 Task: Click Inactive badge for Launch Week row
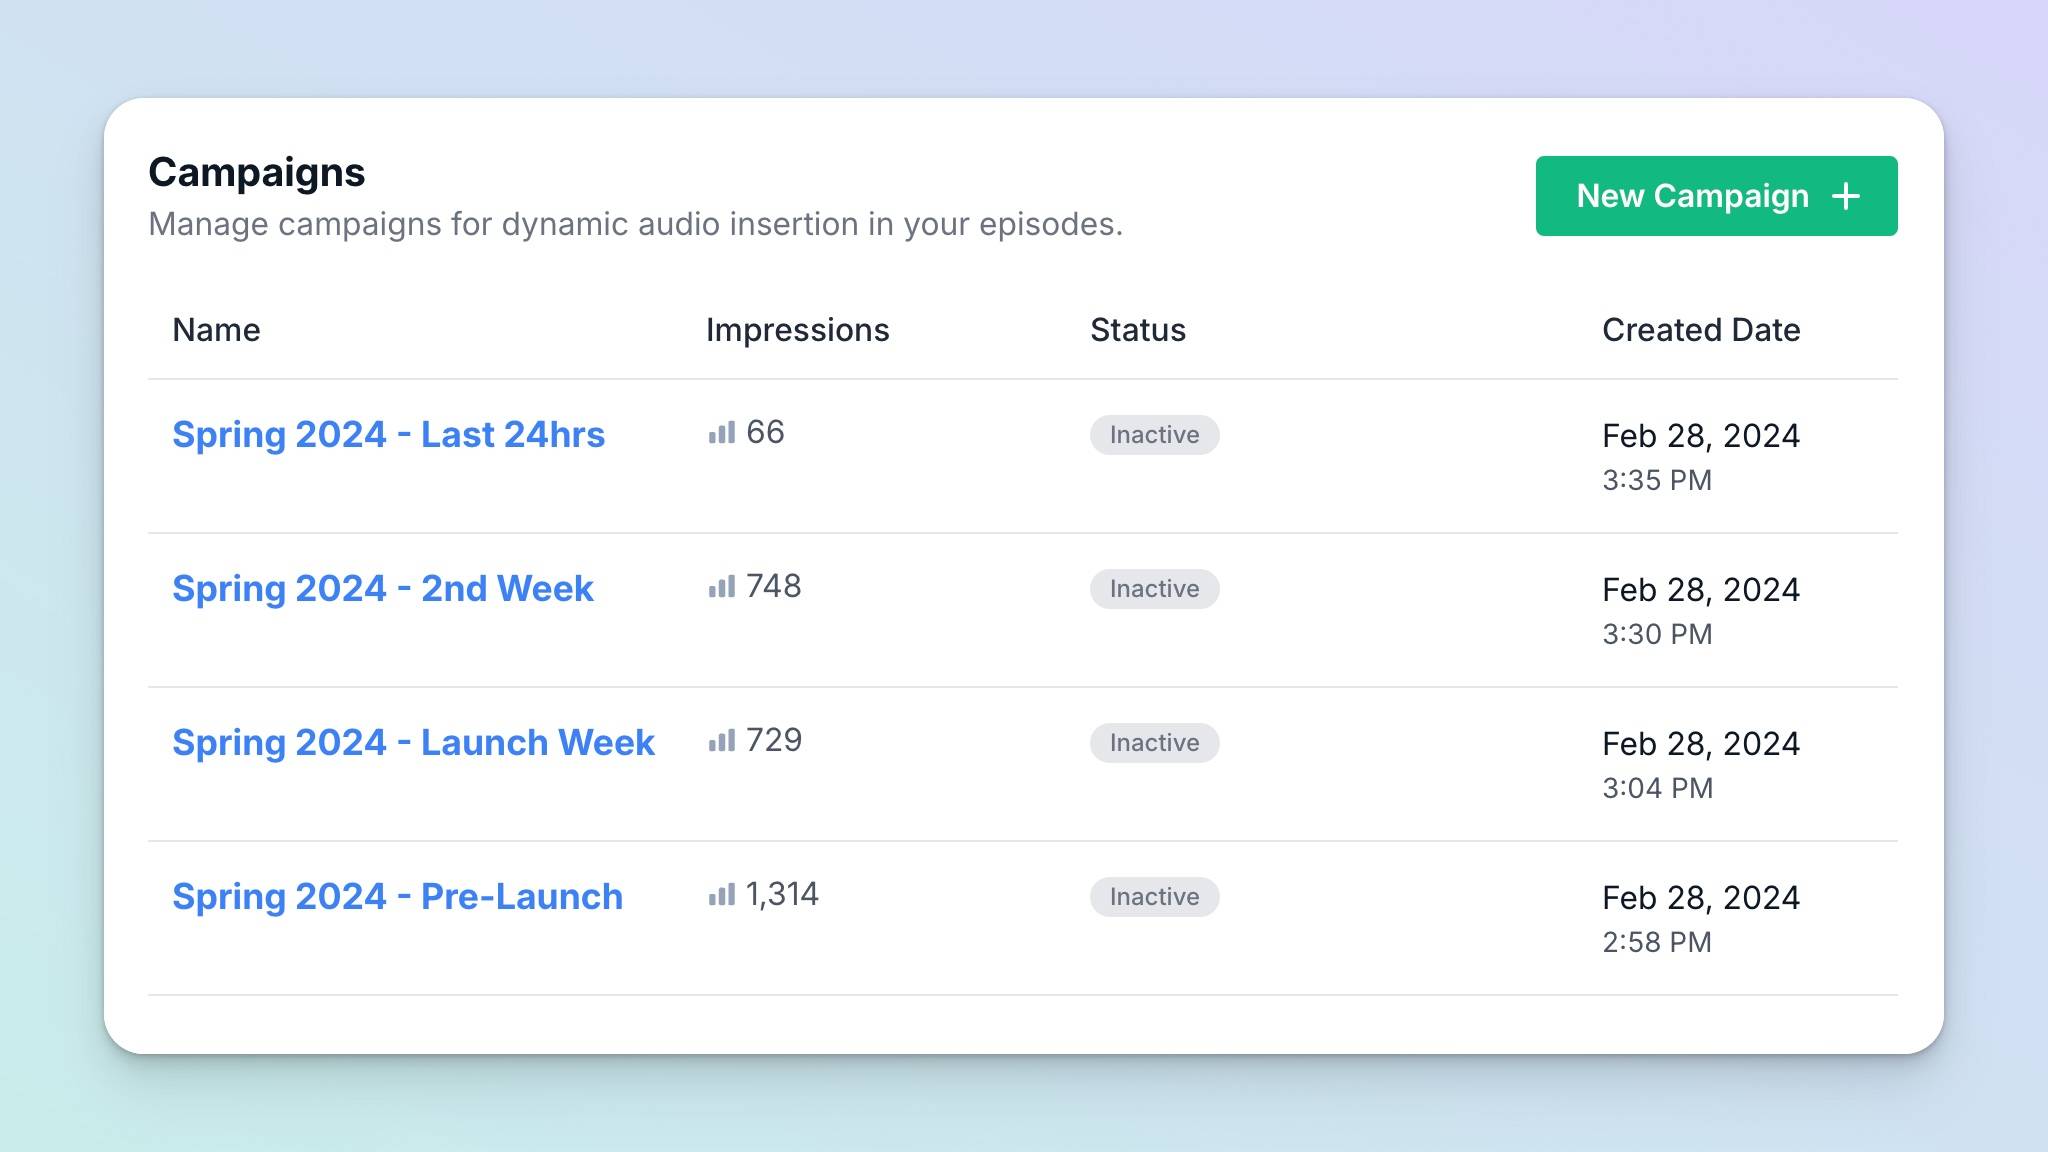[1154, 743]
